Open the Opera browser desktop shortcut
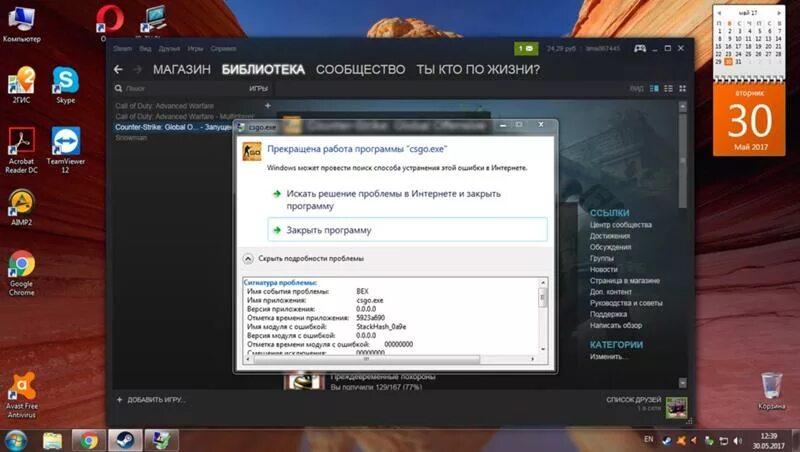 [x=109, y=21]
